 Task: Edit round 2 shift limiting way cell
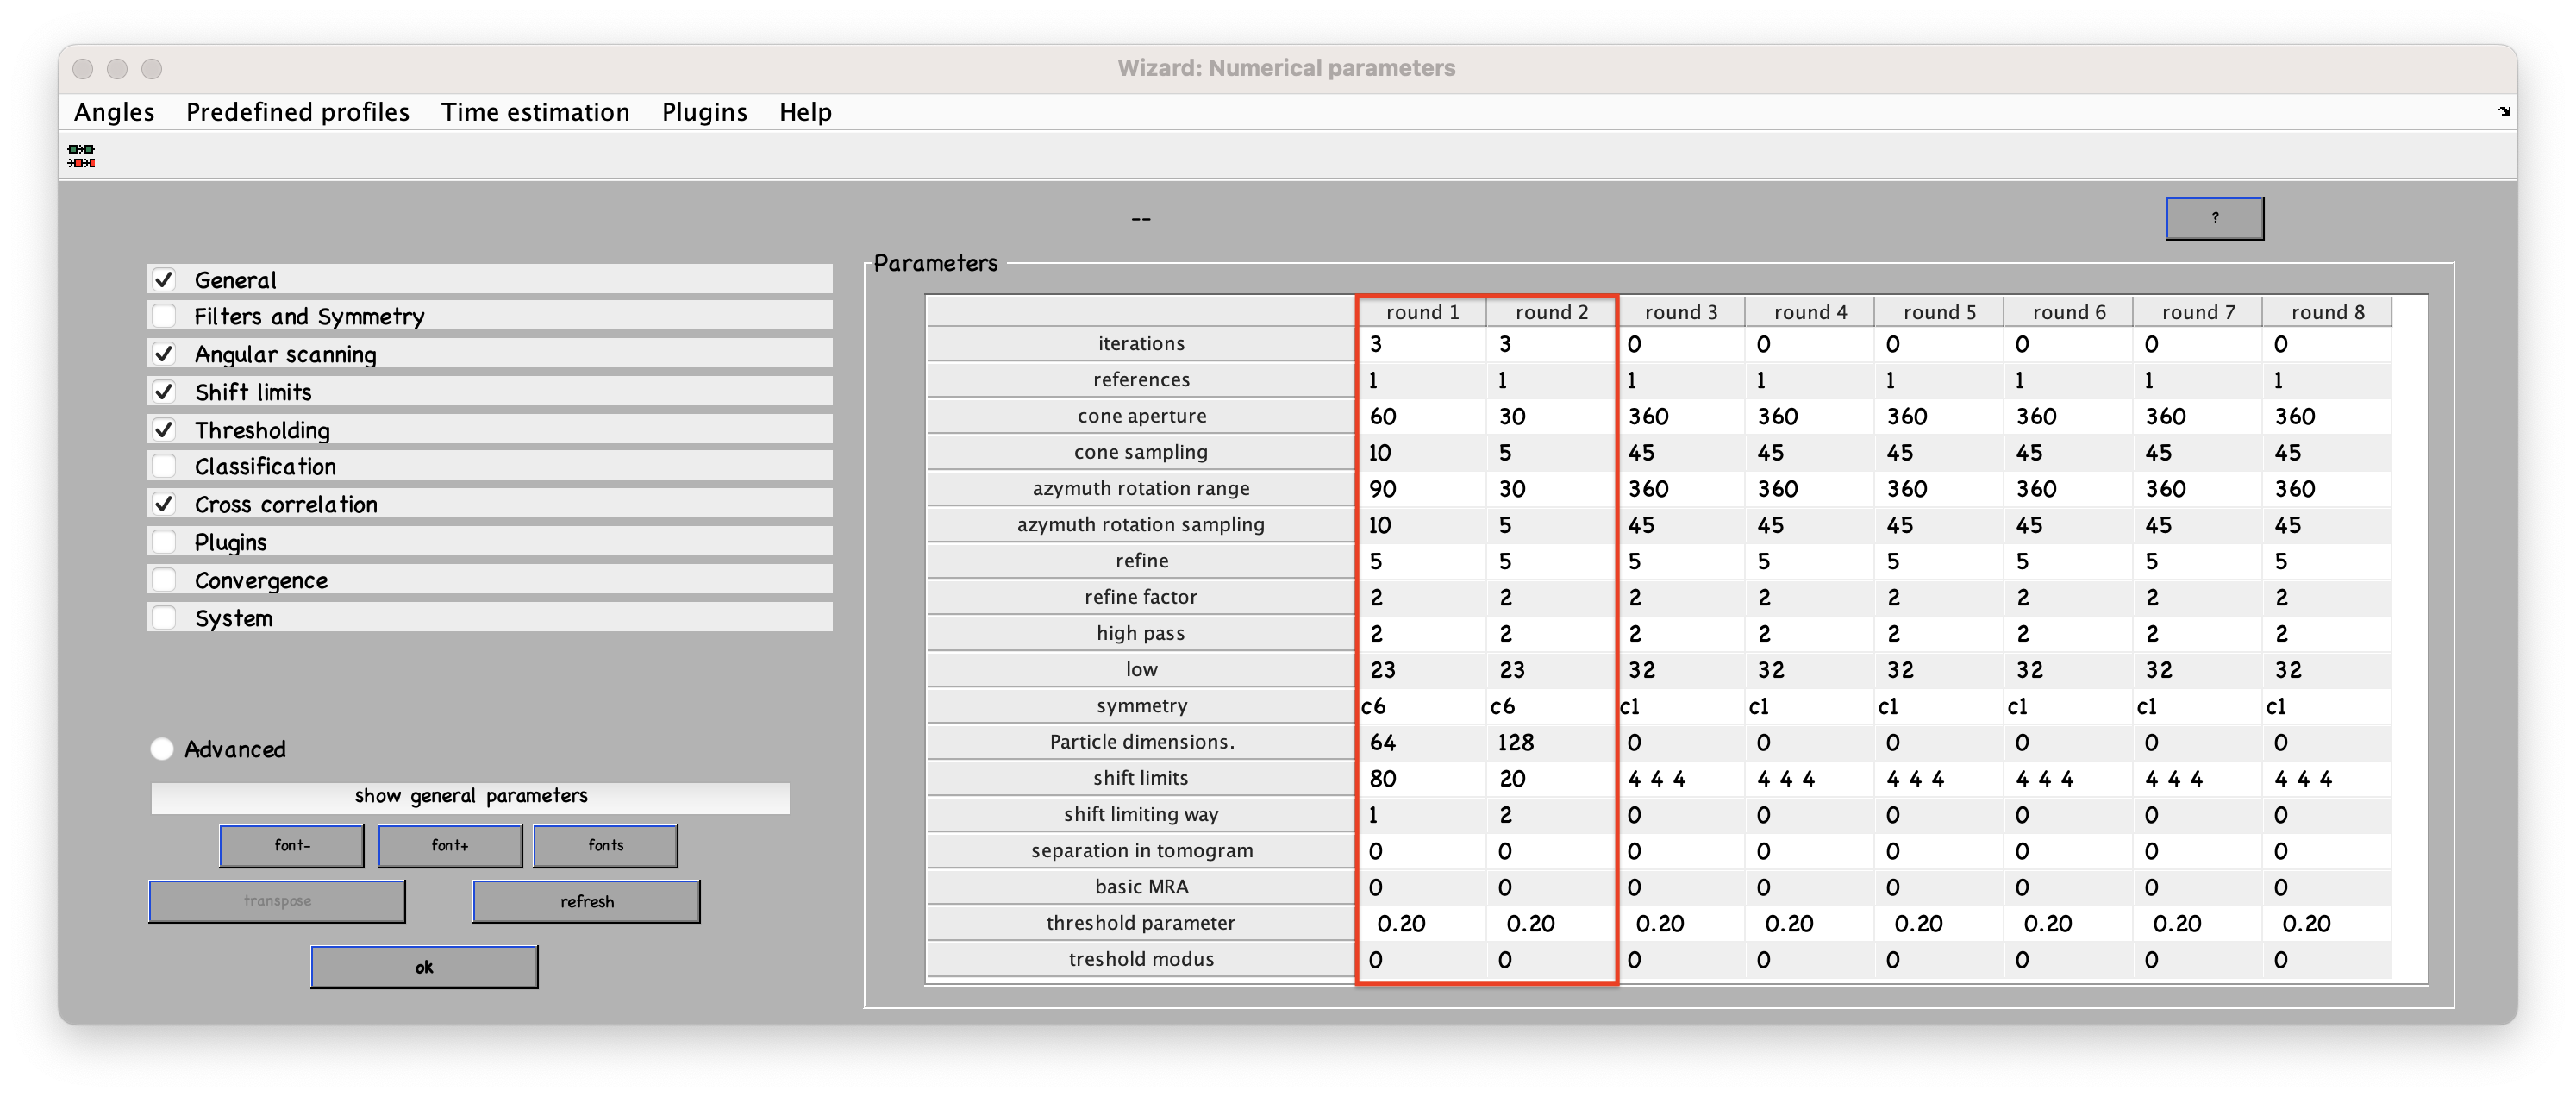tap(1551, 815)
